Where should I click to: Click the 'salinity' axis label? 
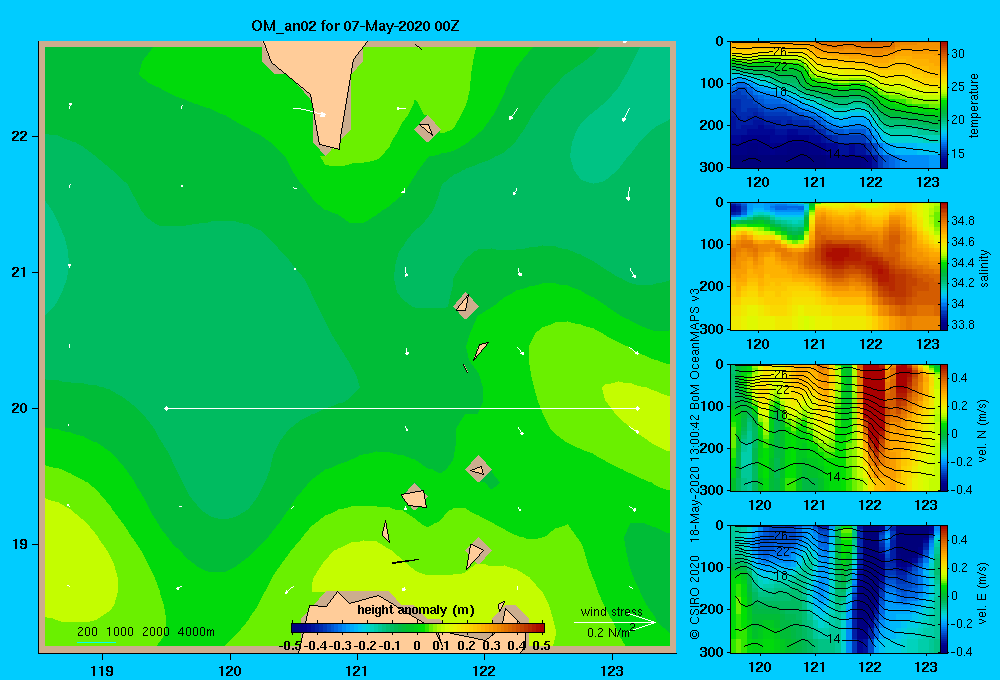[984, 268]
